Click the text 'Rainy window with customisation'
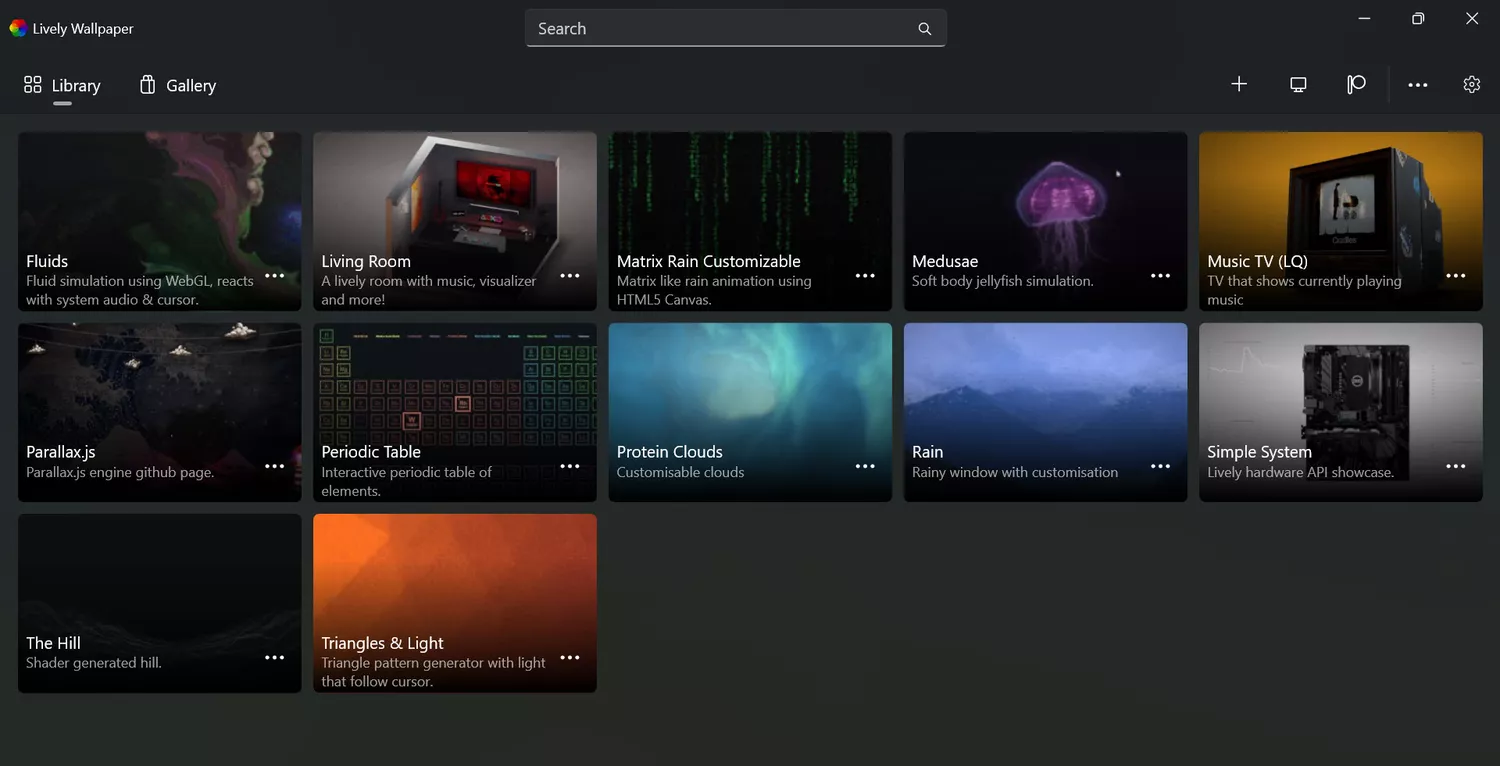 (x=1015, y=472)
